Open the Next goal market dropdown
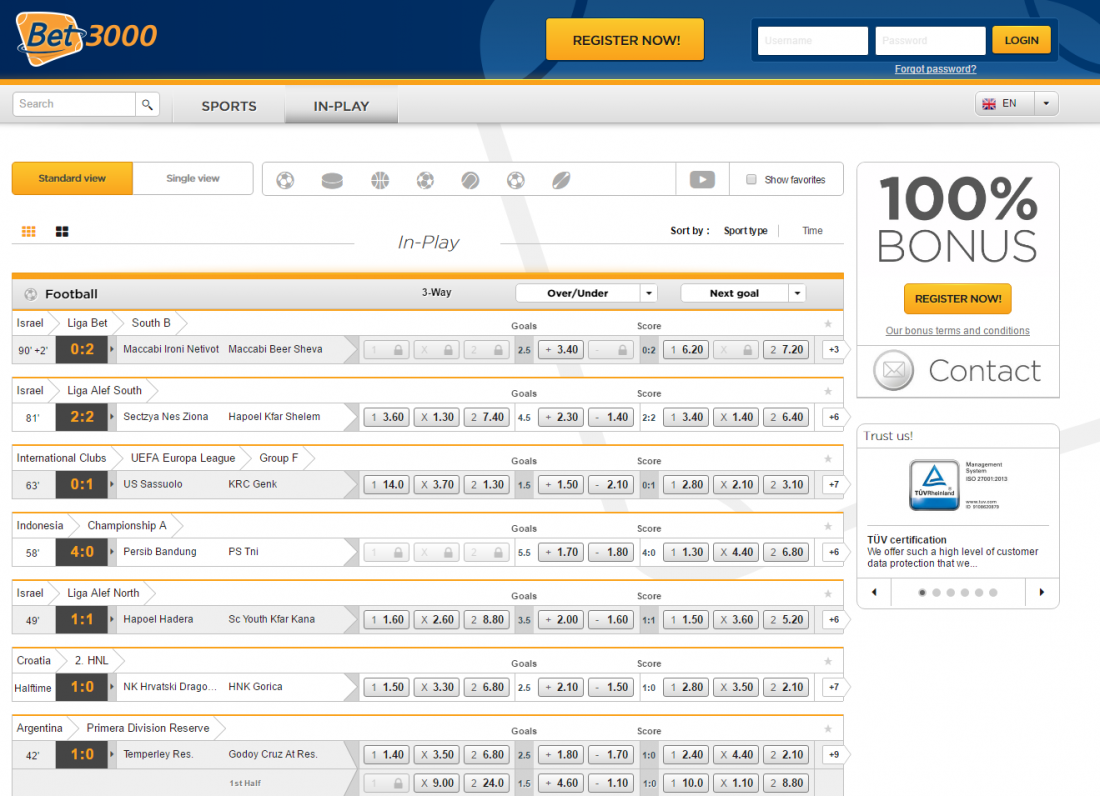This screenshot has height=796, width=1100. 743,293
